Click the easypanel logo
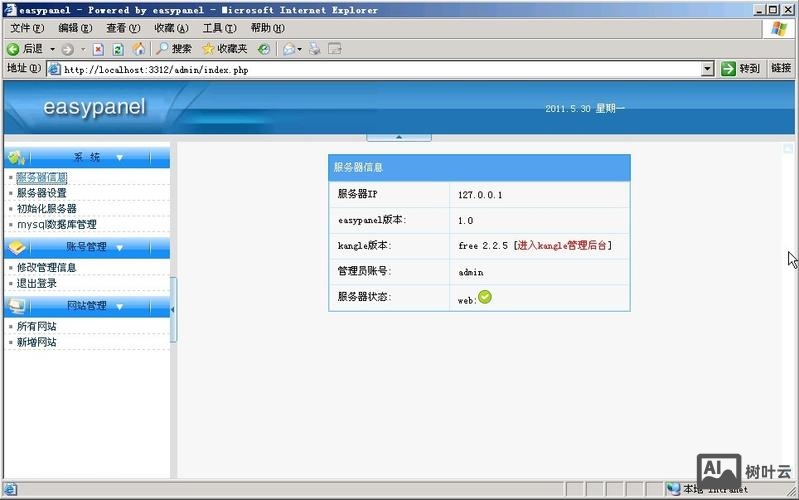The image size is (799, 500). pos(94,107)
